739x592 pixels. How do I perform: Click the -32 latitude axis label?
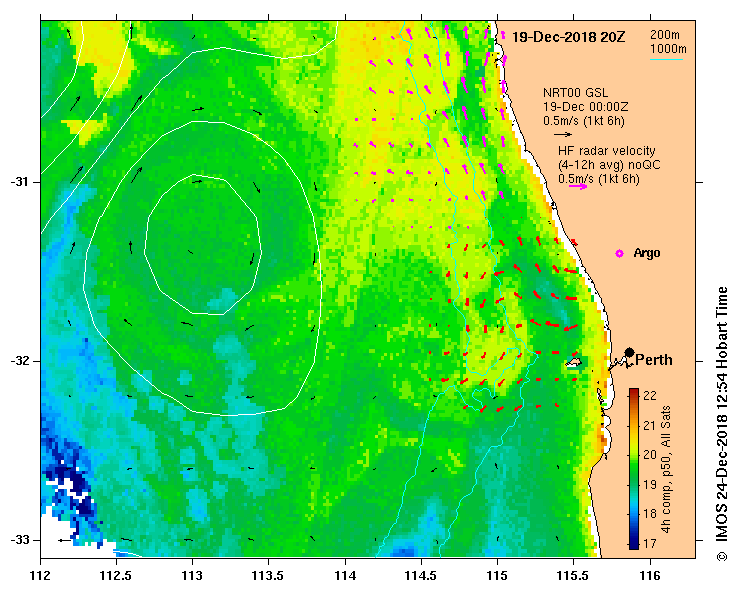click(x=19, y=361)
